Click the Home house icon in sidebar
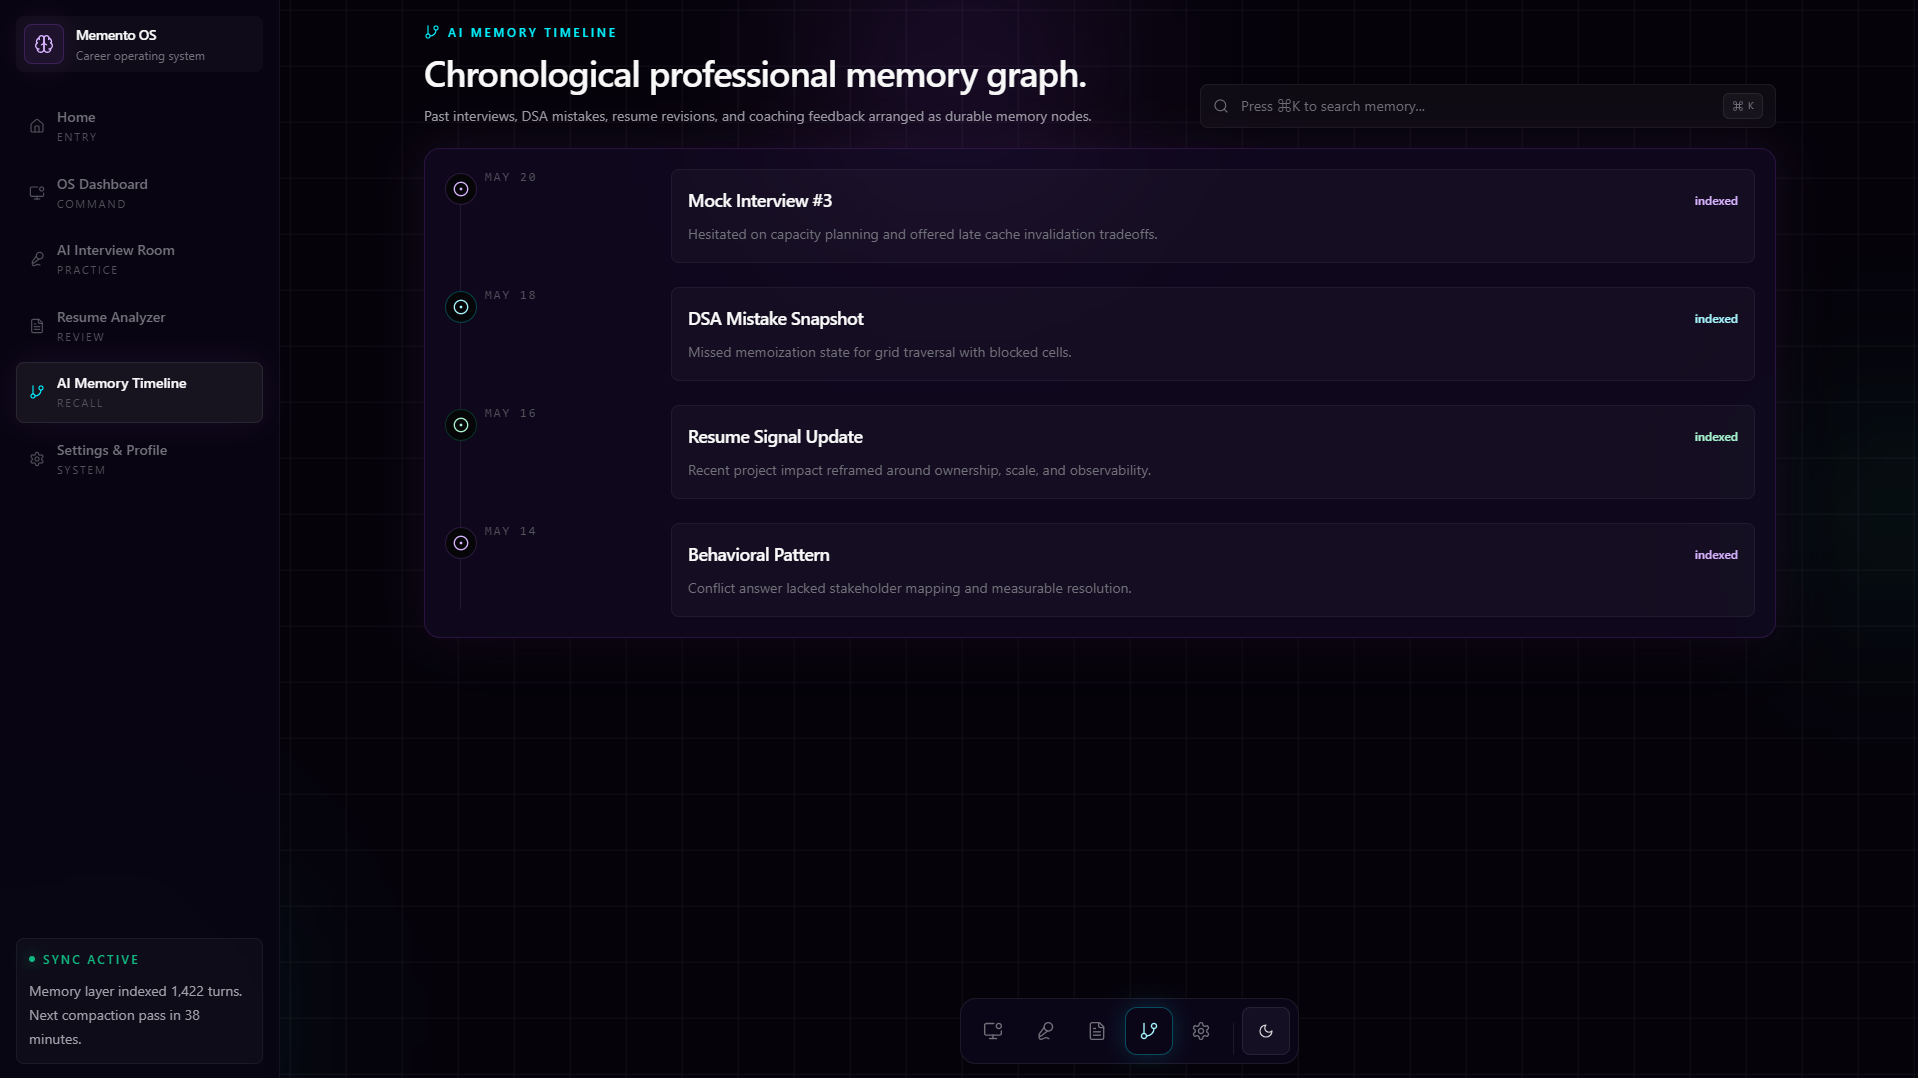 37,126
